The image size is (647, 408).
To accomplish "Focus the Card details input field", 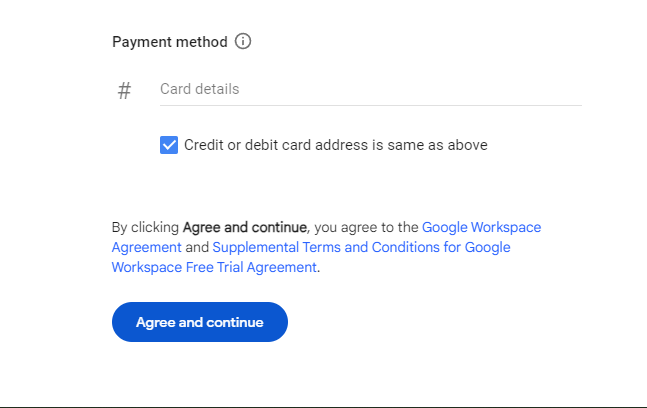I will pos(370,89).
